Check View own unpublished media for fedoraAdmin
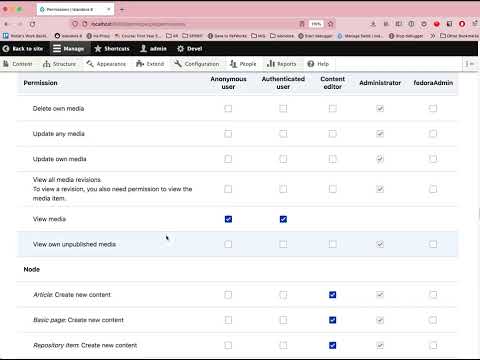Image resolution: width=480 pixels, height=360 pixels. coord(433,244)
